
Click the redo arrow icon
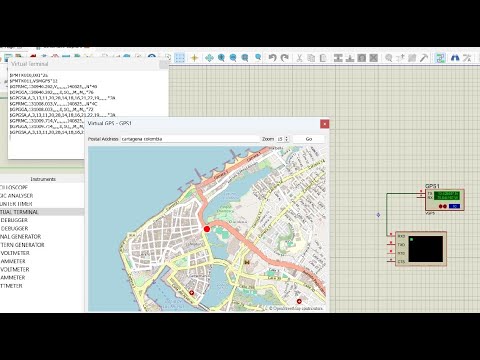coord(284,58)
